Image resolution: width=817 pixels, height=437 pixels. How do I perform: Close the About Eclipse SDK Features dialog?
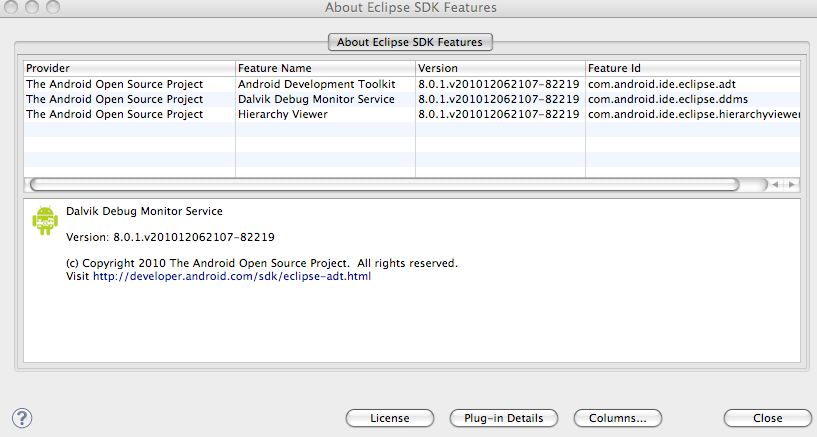(768, 418)
